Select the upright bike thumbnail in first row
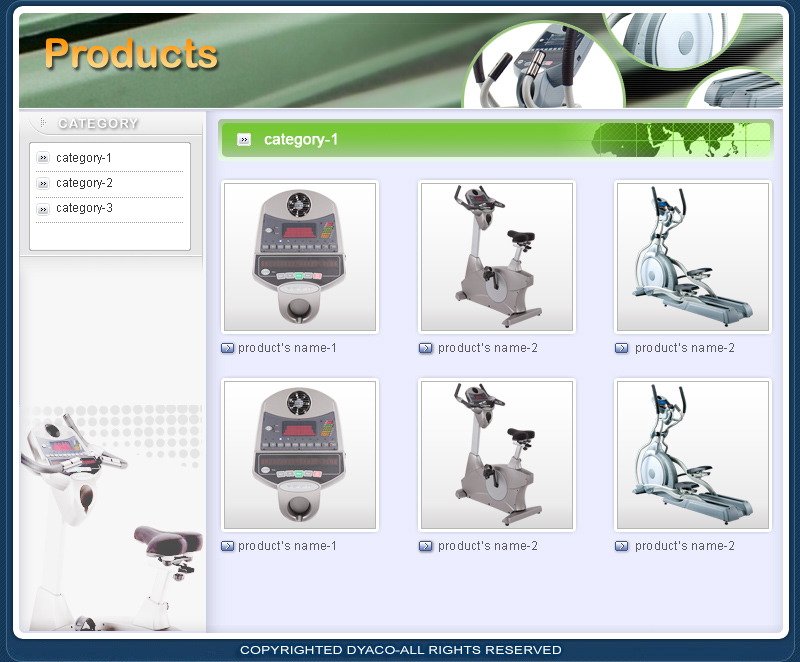 tap(497, 257)
